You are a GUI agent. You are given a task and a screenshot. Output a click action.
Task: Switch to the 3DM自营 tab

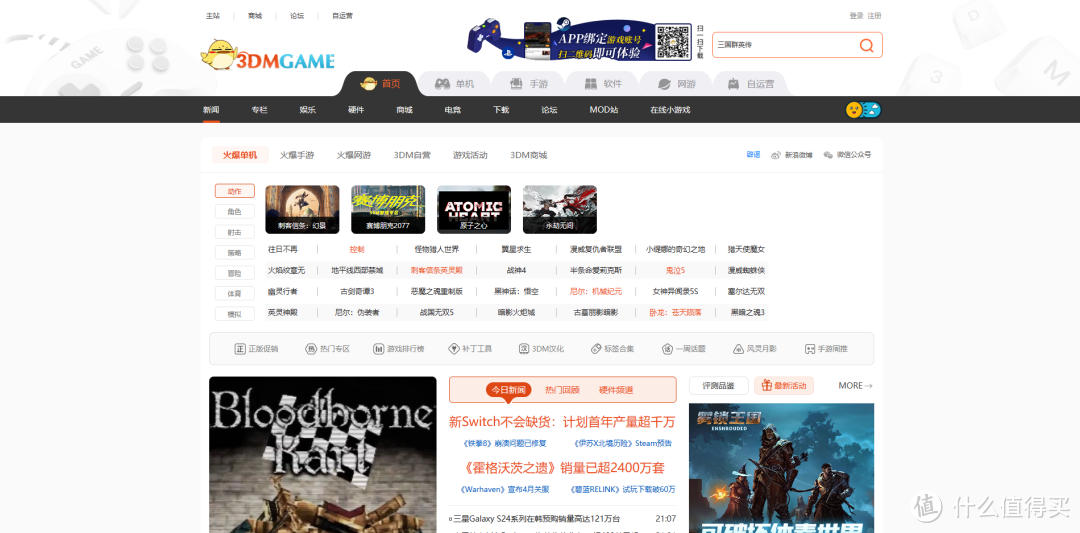pyautogui.click(x=412, y=155)
